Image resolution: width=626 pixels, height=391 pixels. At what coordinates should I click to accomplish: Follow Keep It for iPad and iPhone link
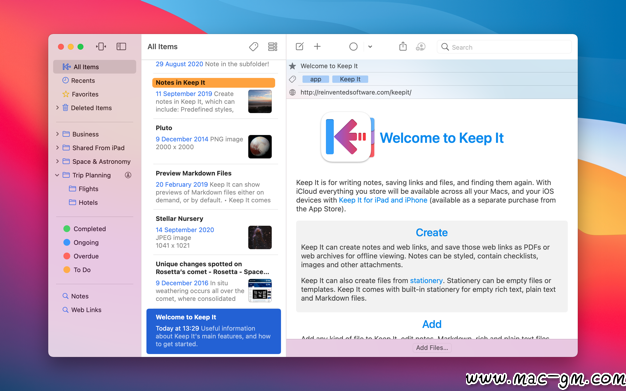coord(383,200)
